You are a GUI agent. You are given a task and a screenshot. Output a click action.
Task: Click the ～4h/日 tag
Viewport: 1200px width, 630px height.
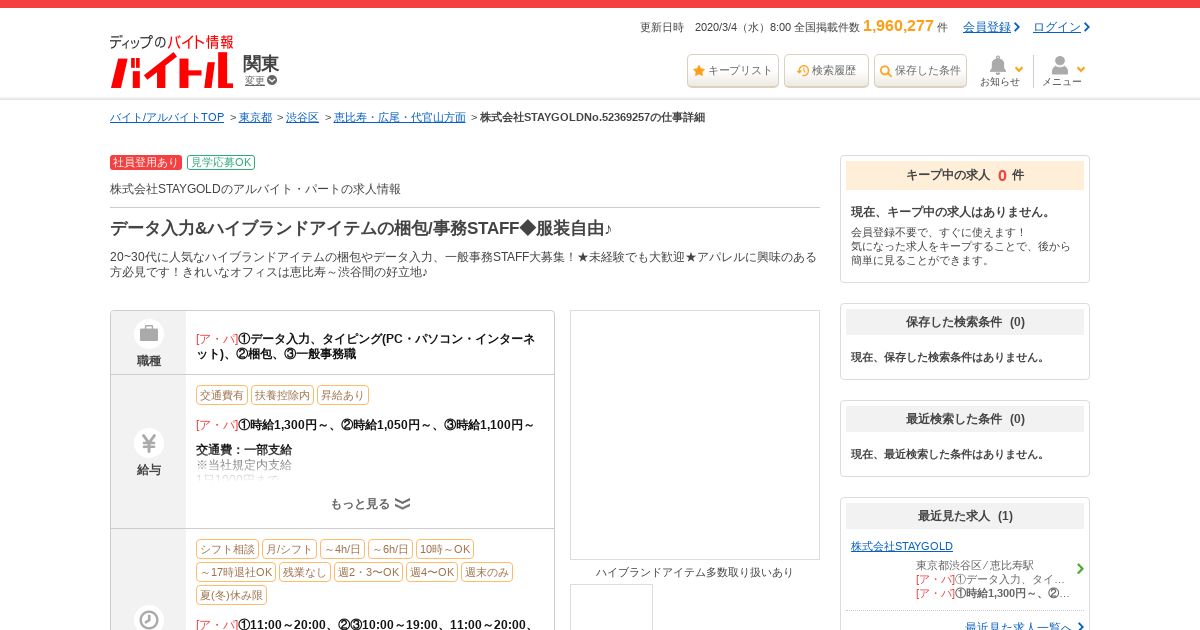tap(343, 549)
